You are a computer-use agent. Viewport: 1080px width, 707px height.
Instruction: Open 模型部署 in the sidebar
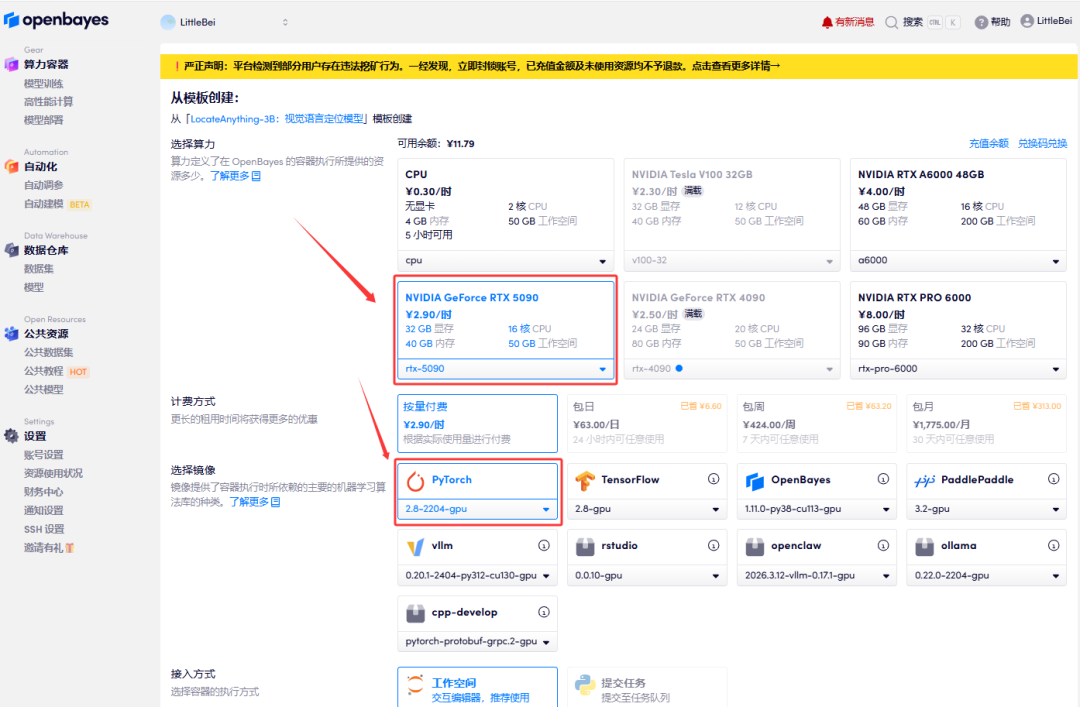coord(43,120)
